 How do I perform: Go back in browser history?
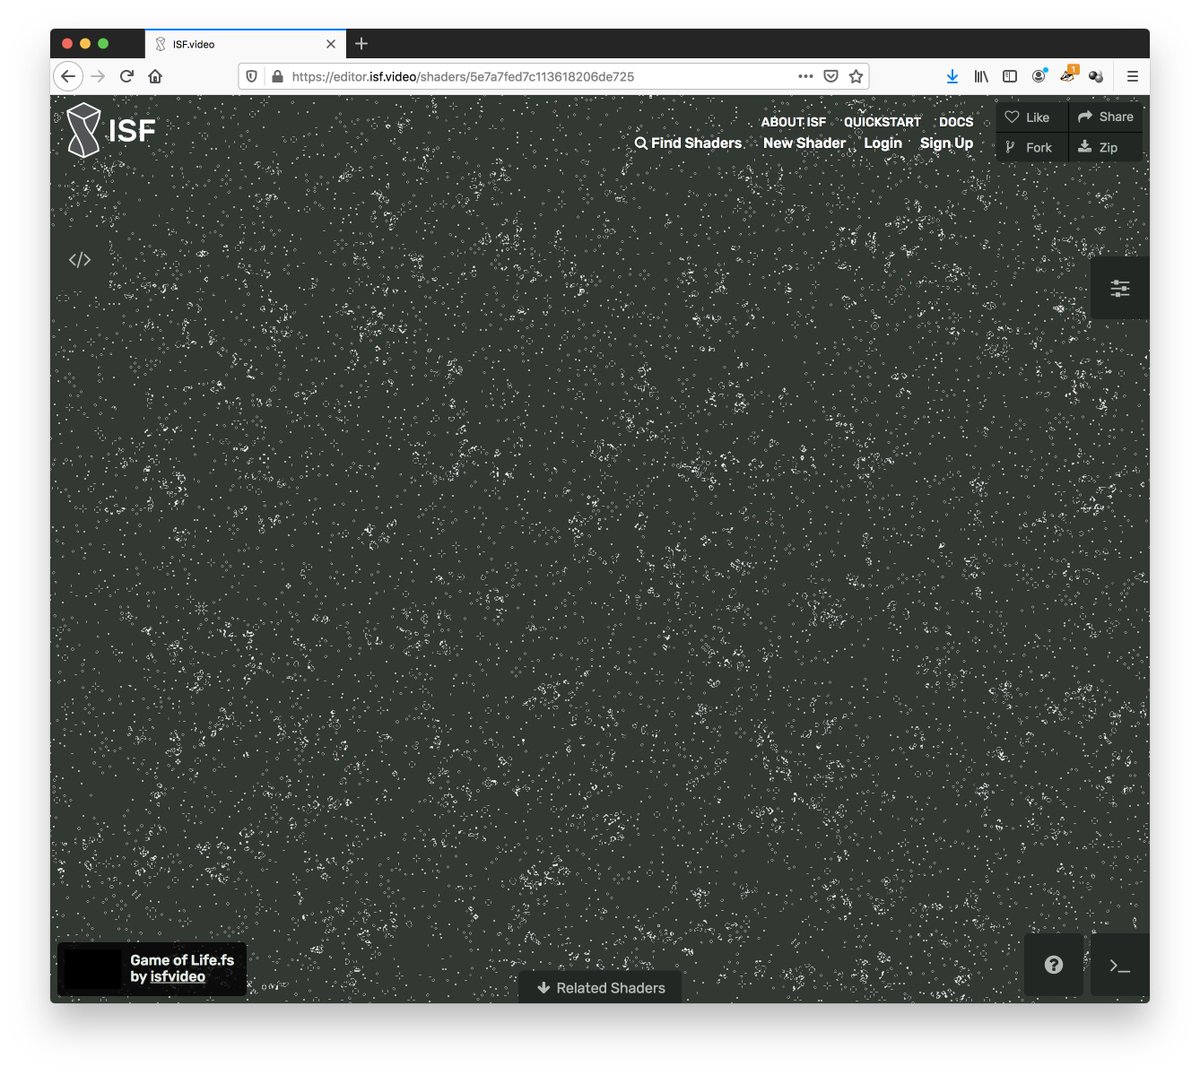(x=68, y=76)
